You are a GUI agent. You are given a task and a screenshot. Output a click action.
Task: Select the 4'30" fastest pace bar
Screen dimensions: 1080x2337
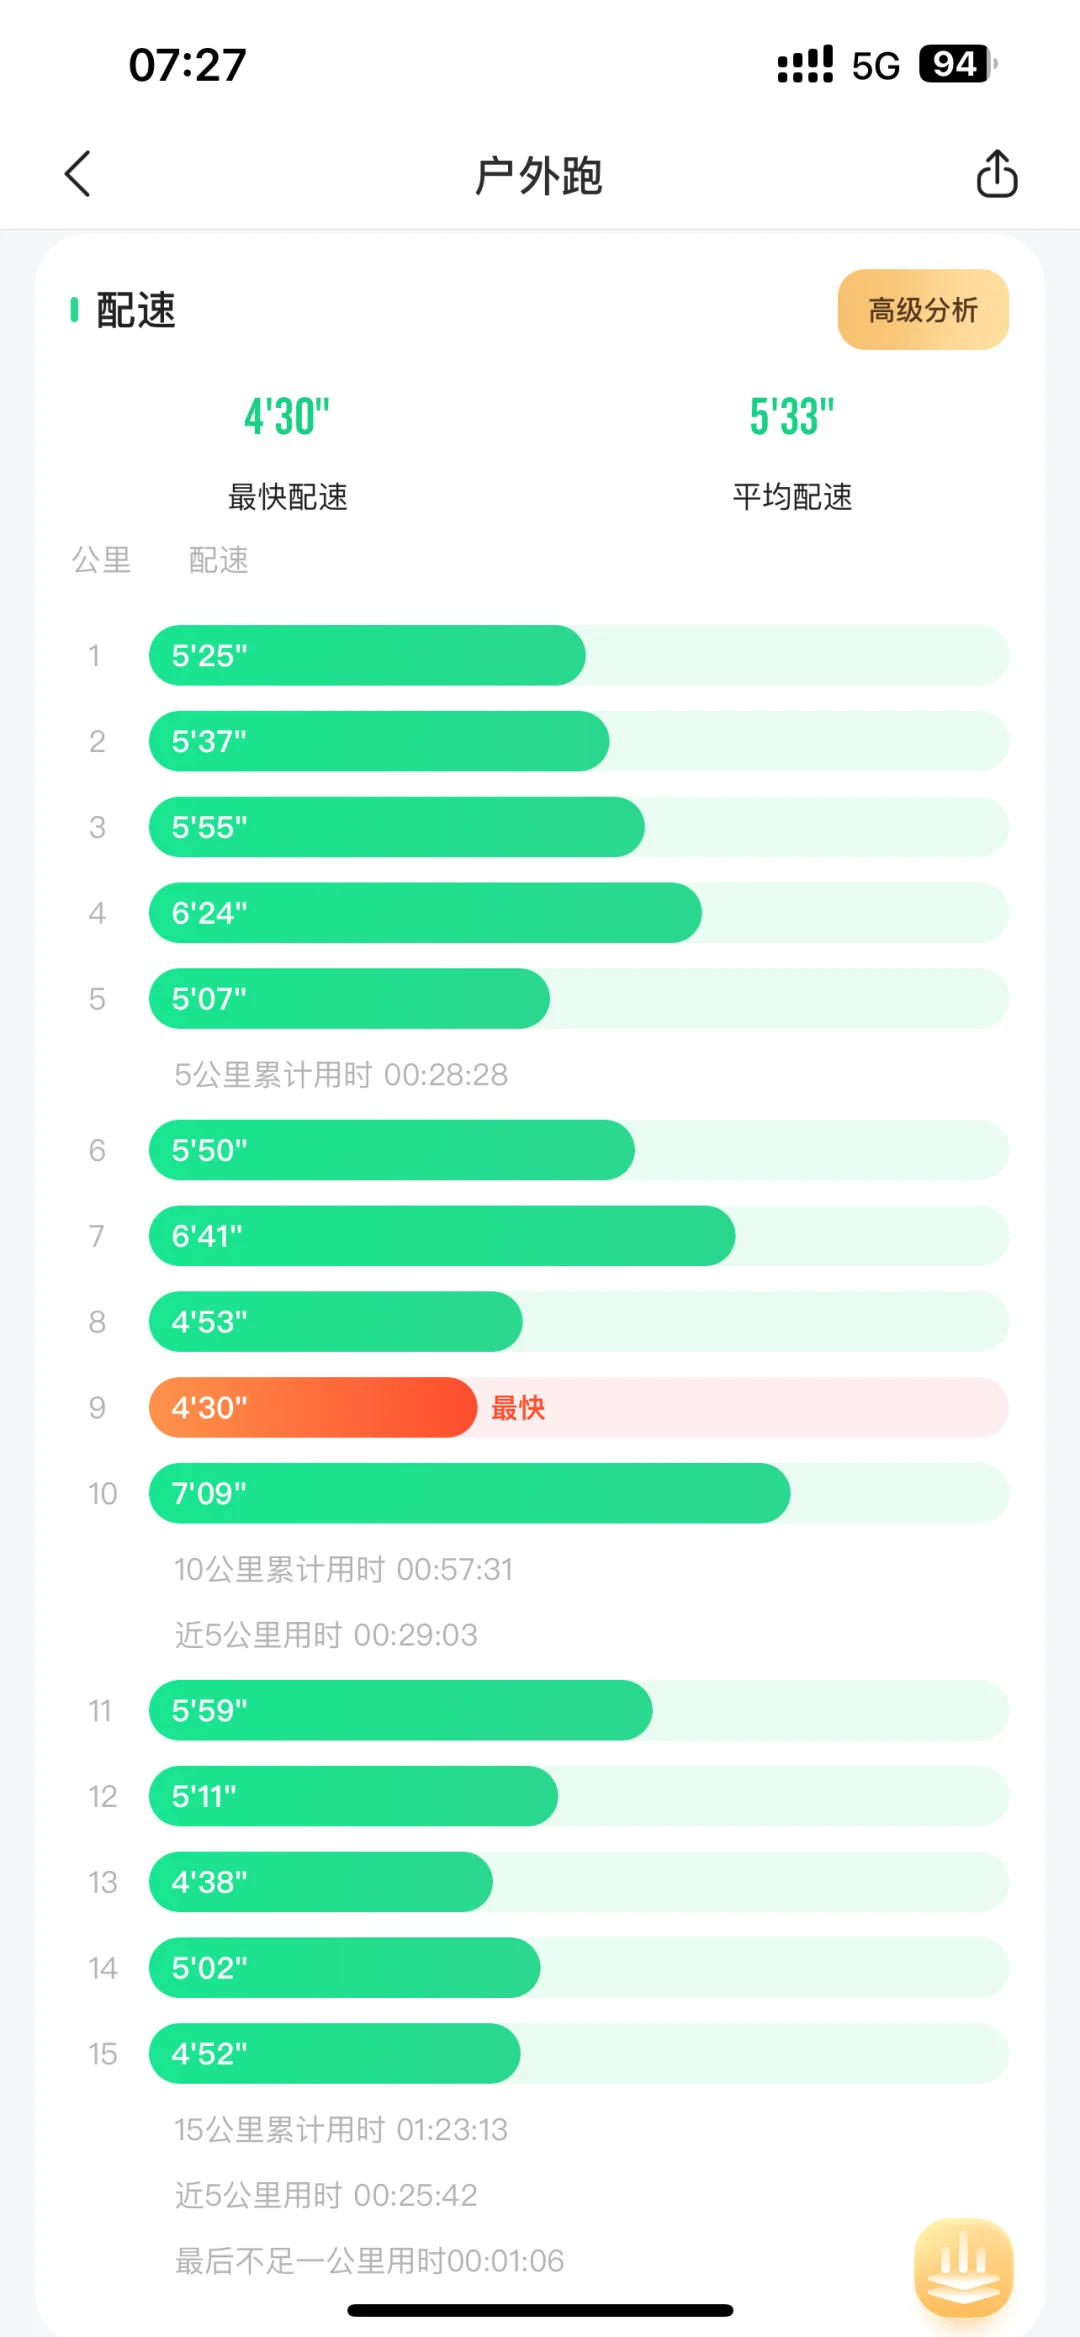[x=313, y=1408]
